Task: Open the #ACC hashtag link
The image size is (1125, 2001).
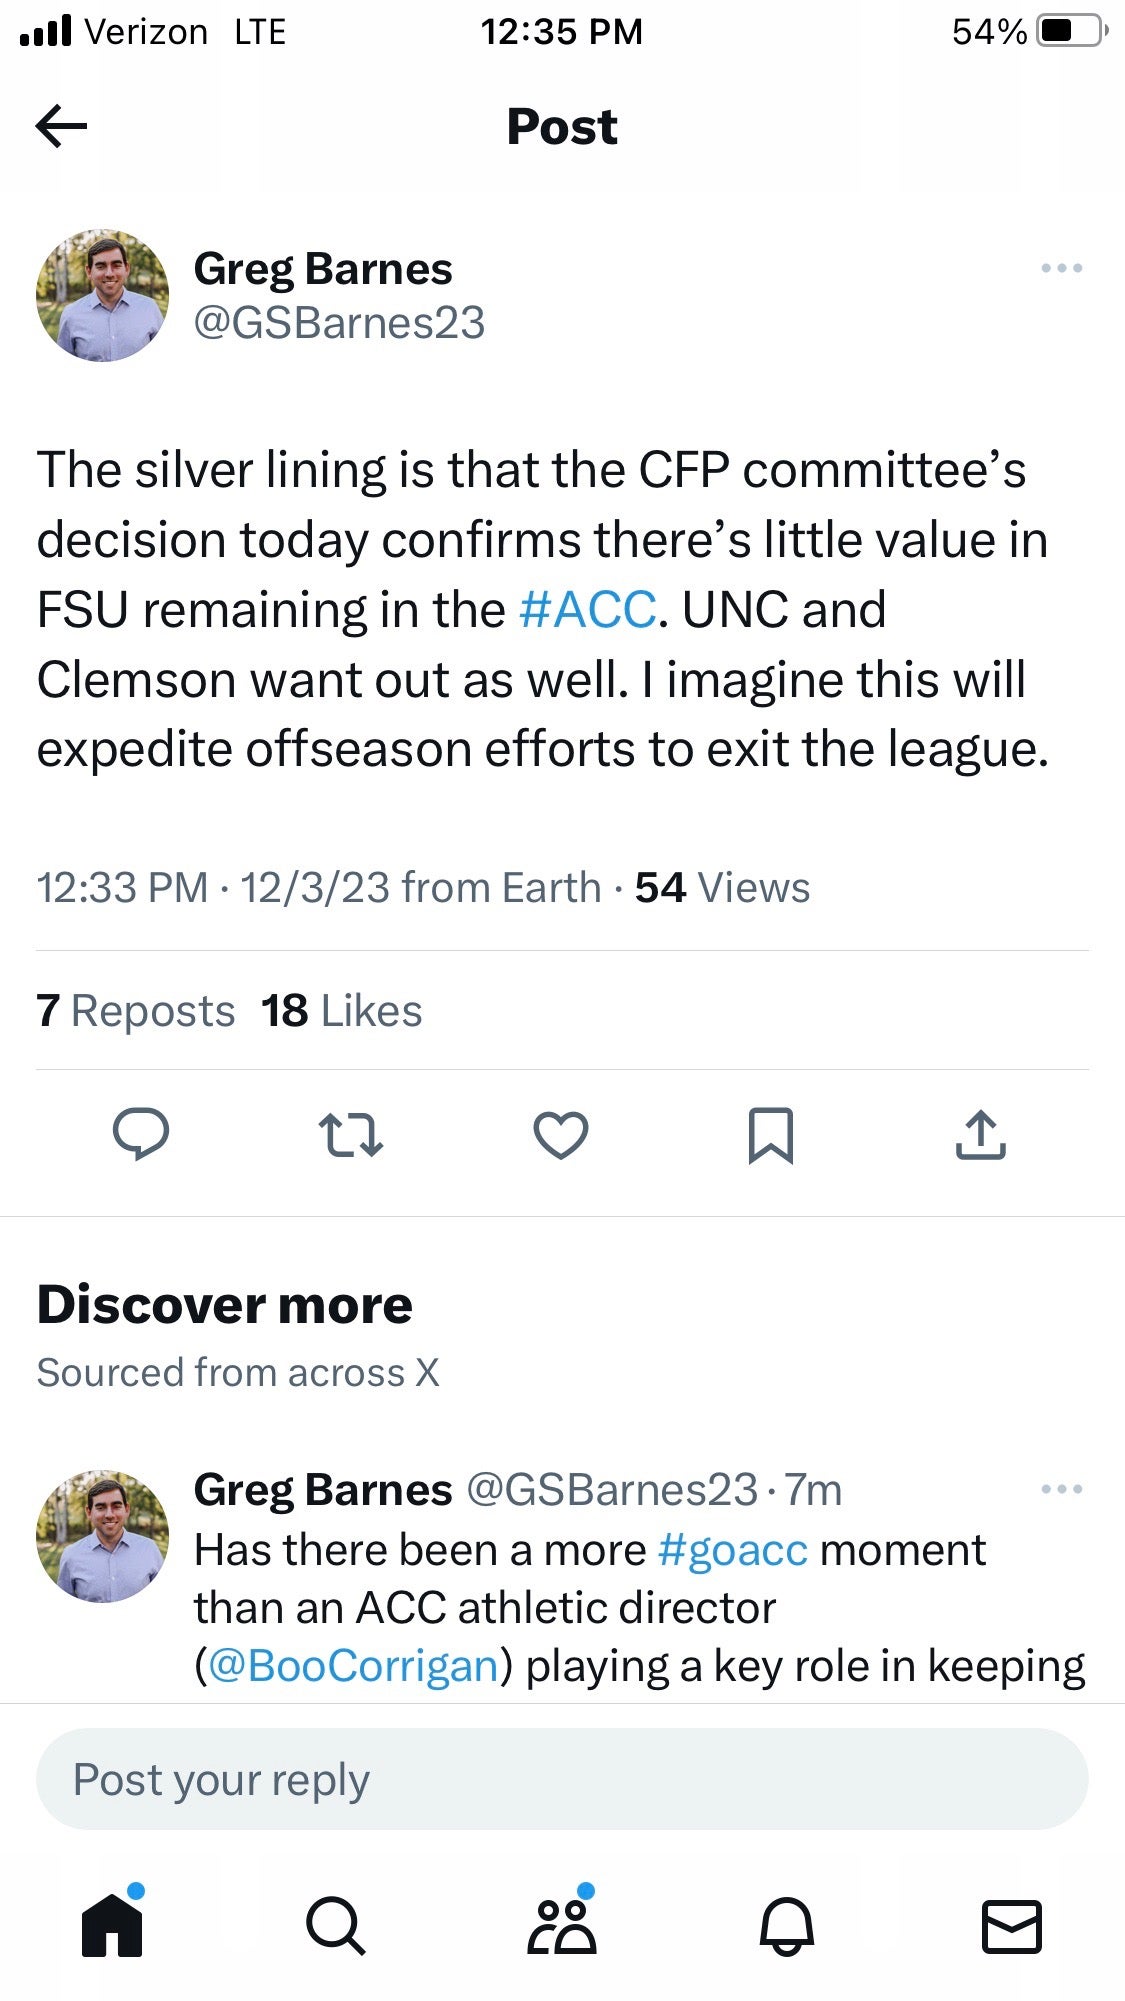Action: 586,609
